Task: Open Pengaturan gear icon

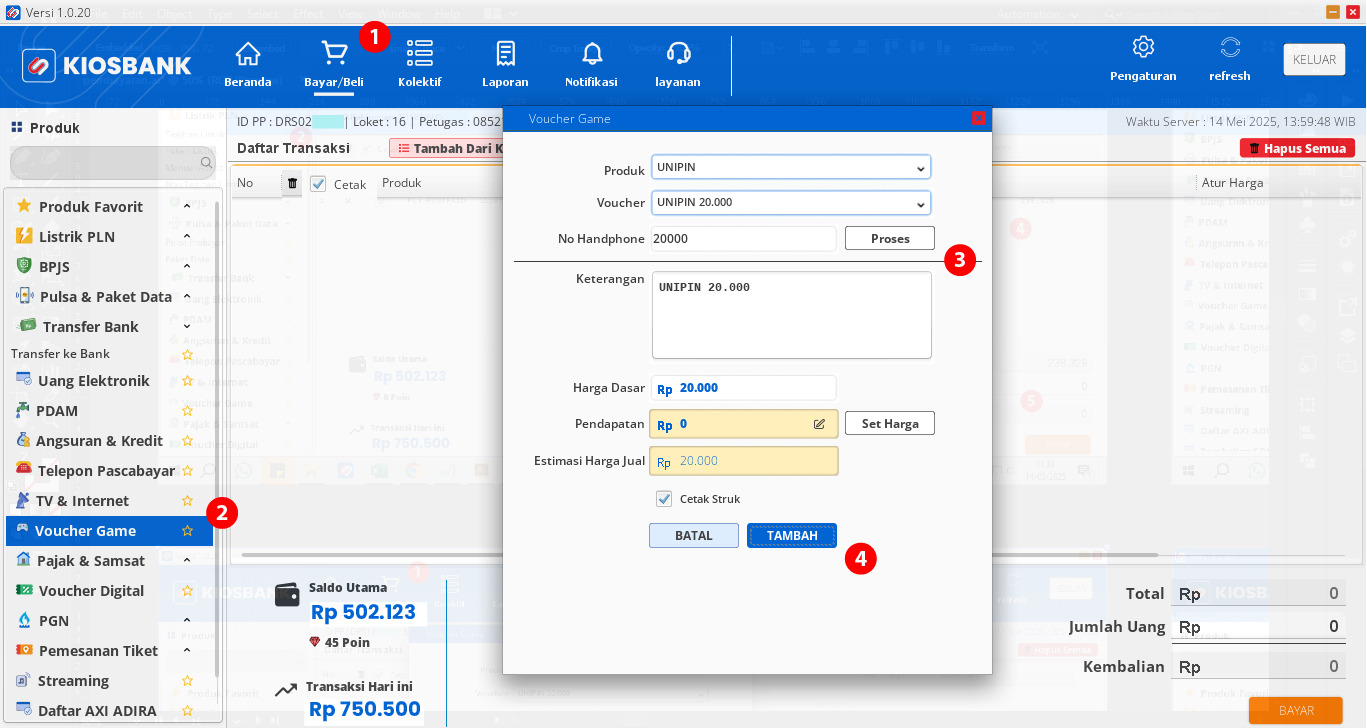Action: coord(1143,47)
